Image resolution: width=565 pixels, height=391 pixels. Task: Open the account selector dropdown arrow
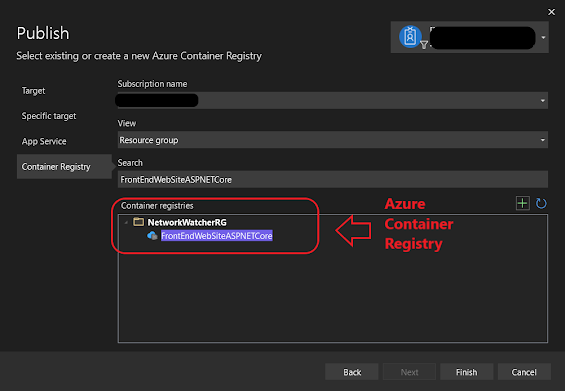[543, 37]
